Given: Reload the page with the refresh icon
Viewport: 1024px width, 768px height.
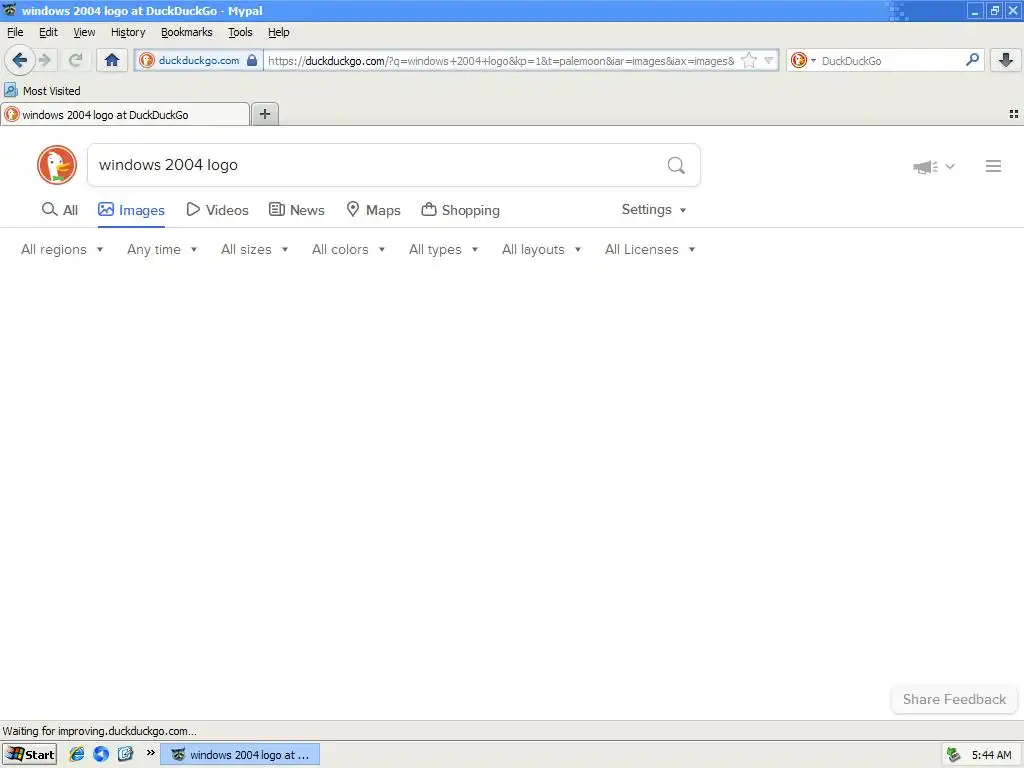Looking at the screenshot, I should click(75, 60).
